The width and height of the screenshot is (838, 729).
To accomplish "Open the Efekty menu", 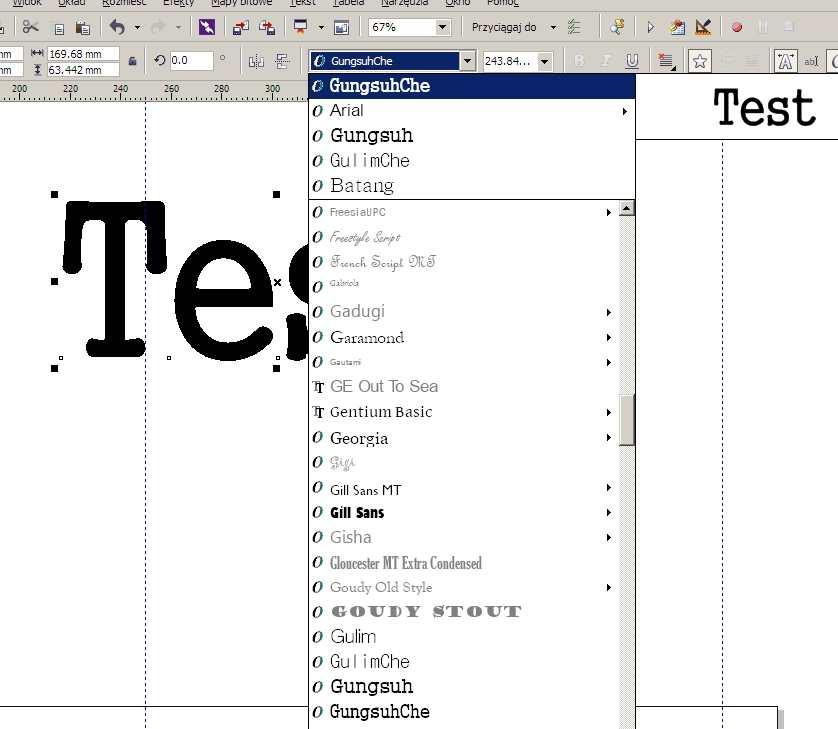I will [x=179, y=3].
